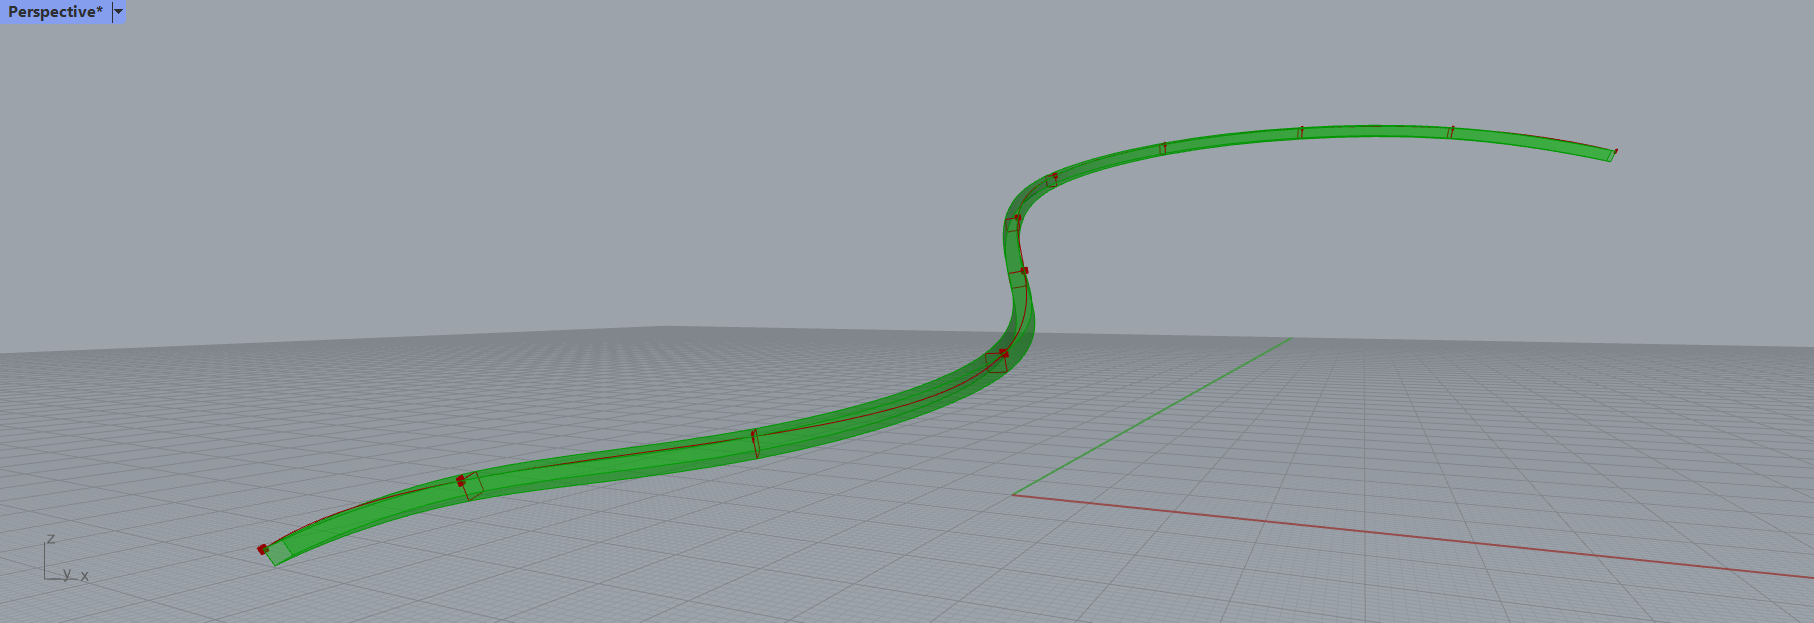Screen dimensions: 1814x623
Task: Select red point at top of S-bend
Action: click(x=1017, y=217)
